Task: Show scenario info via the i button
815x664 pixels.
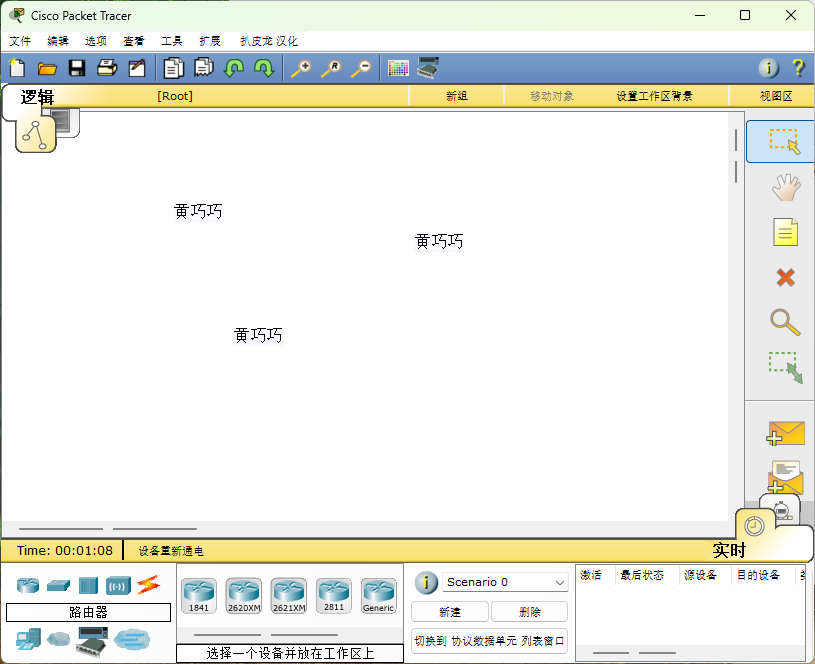Action: (x=426, y=582)
